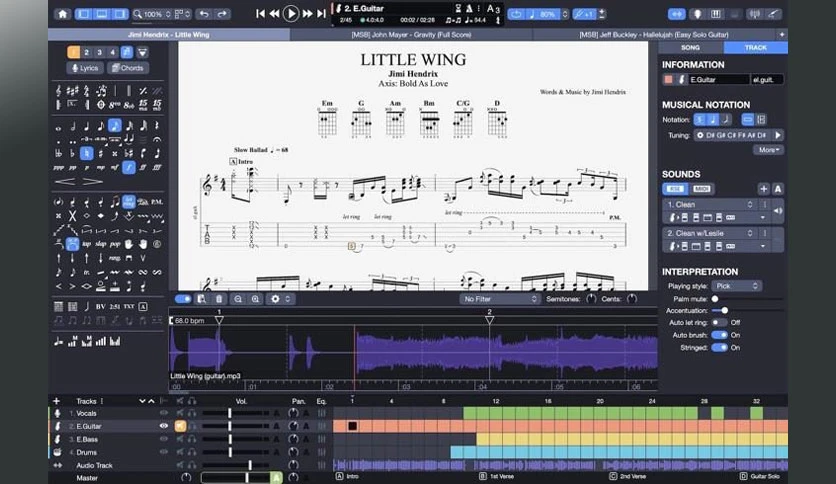This screenshot has height=484, width=836.
Task: Edit the el.guit. short name field
Action: (x=767, y=79)
